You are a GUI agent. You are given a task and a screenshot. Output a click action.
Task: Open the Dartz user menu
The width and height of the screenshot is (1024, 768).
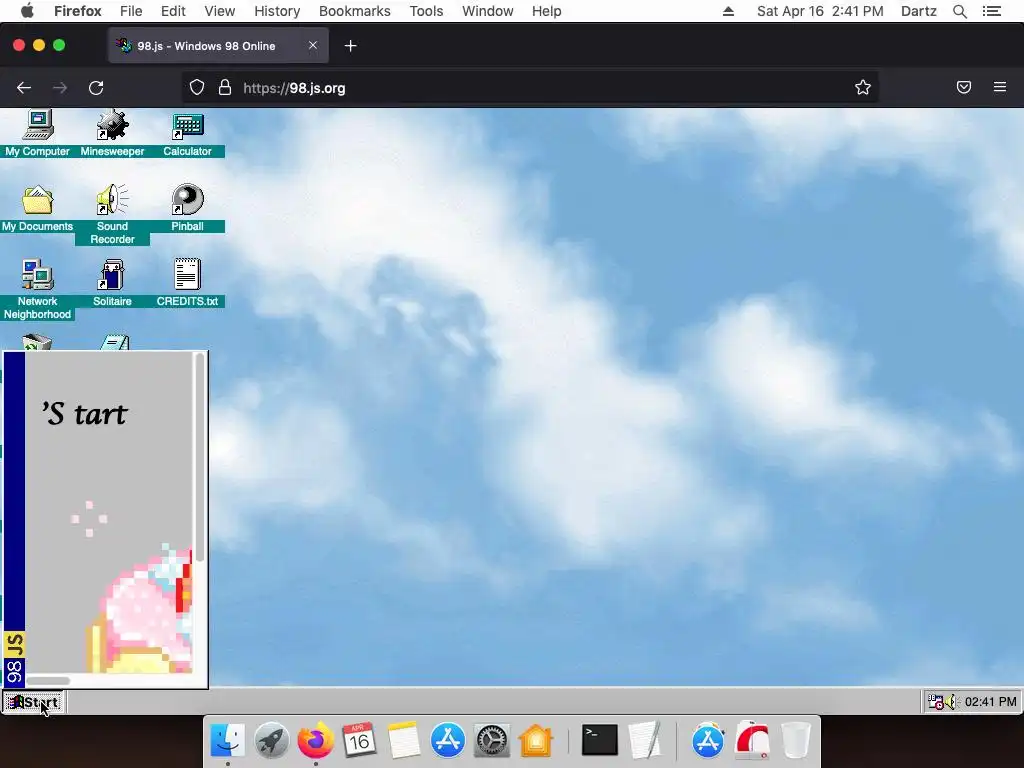click(919, 11)
